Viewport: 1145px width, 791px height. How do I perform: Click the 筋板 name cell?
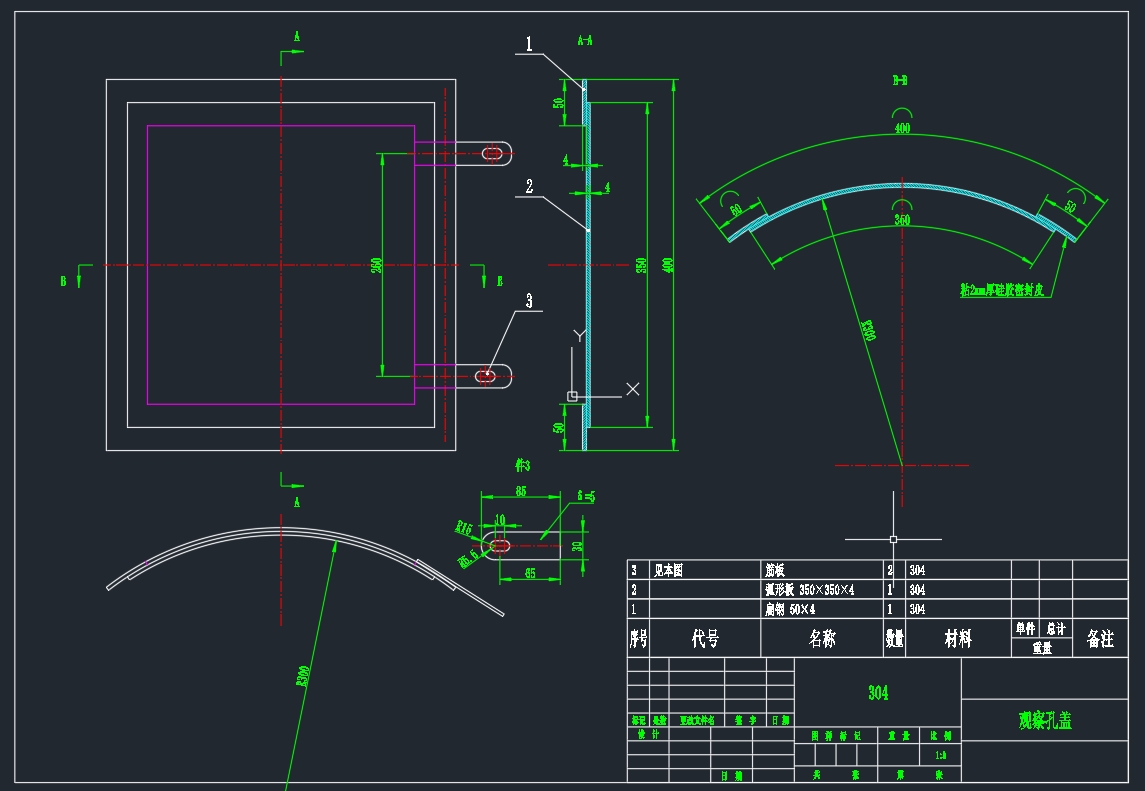point(822,570)
